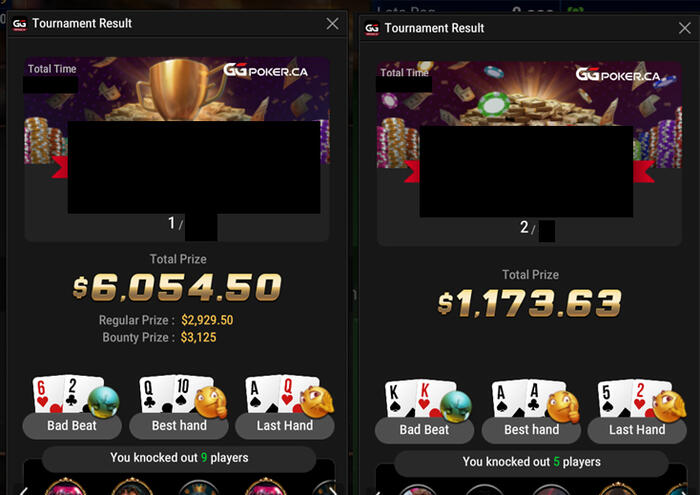
Task: Click the thinking emoji on Q-10 Best hand
Action: (x=211, y=402)
